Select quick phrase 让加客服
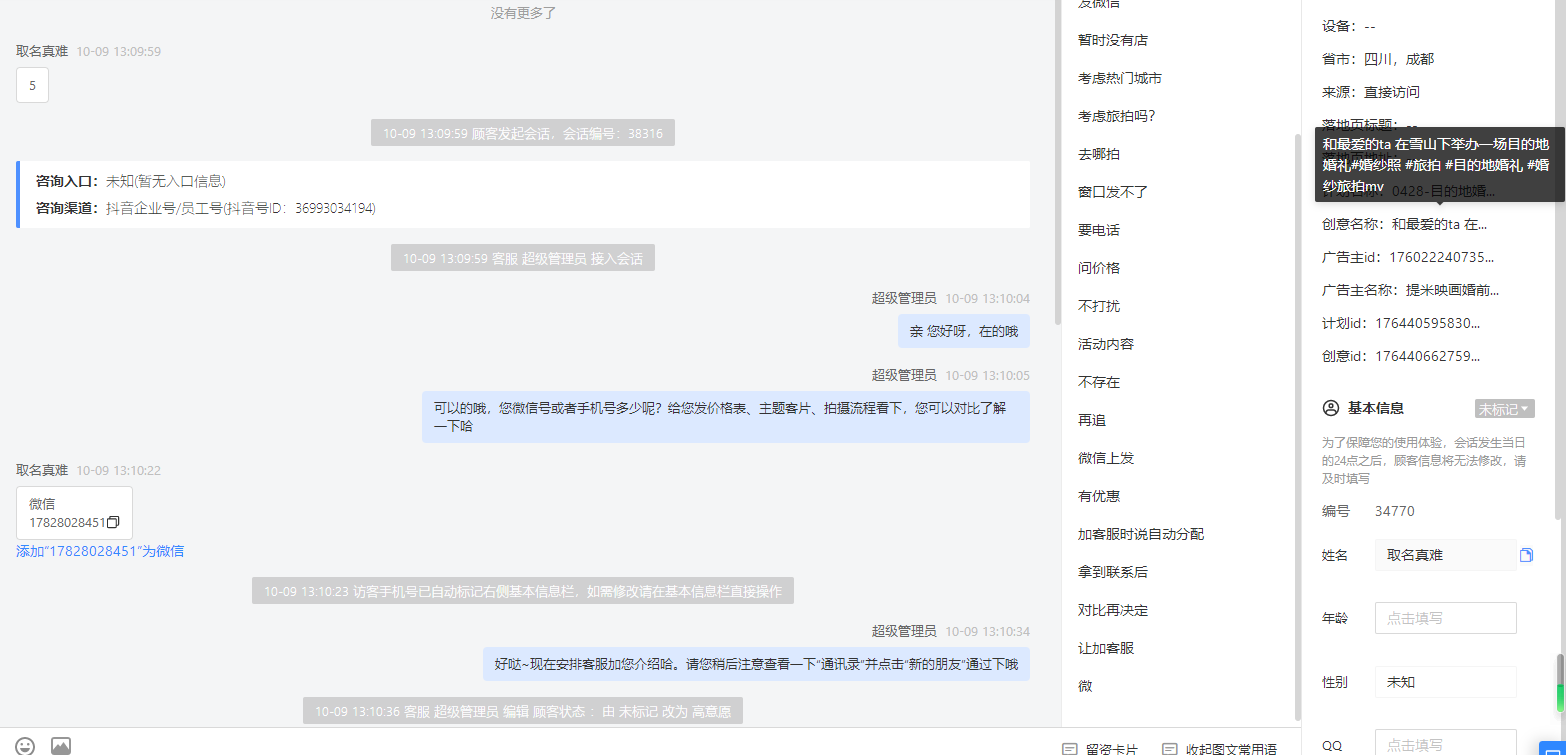1566x755 pixels. click(1105, 648)
